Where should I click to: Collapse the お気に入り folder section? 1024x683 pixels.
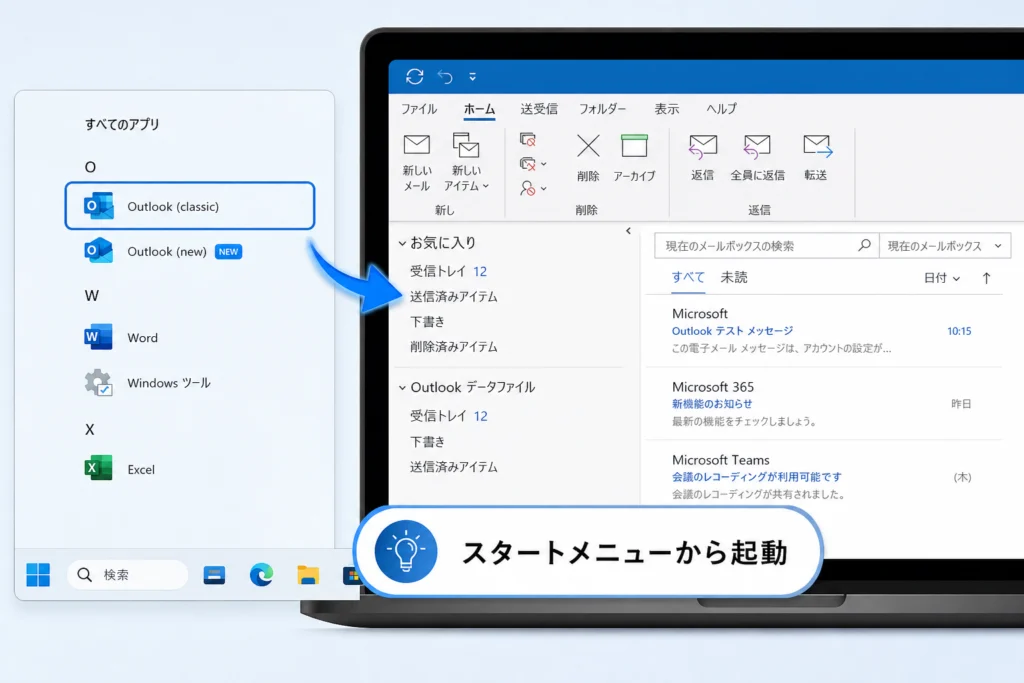point(402,243)
